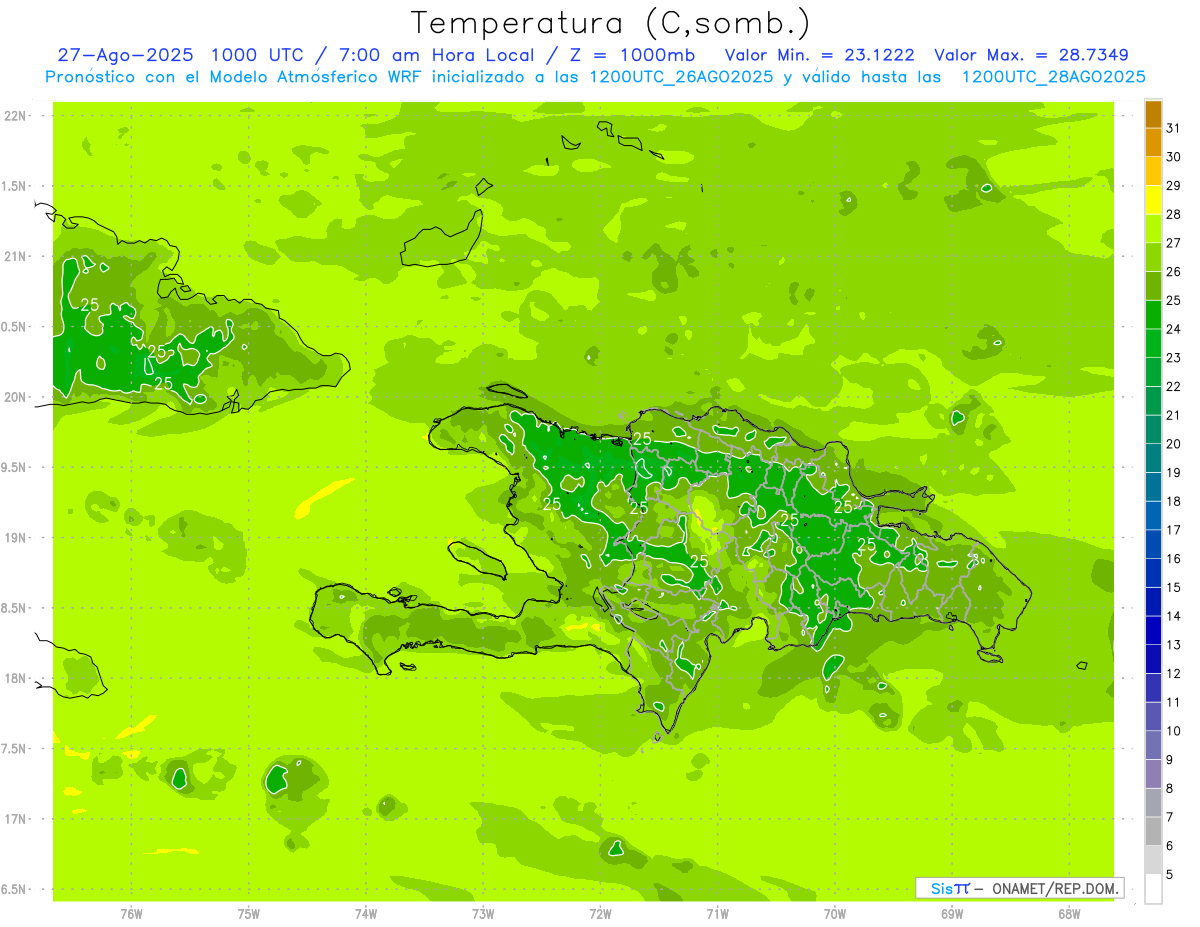Screen dimensions: 1200x927
Task: Click the '28' value on the color legend
Action: 1173,214
